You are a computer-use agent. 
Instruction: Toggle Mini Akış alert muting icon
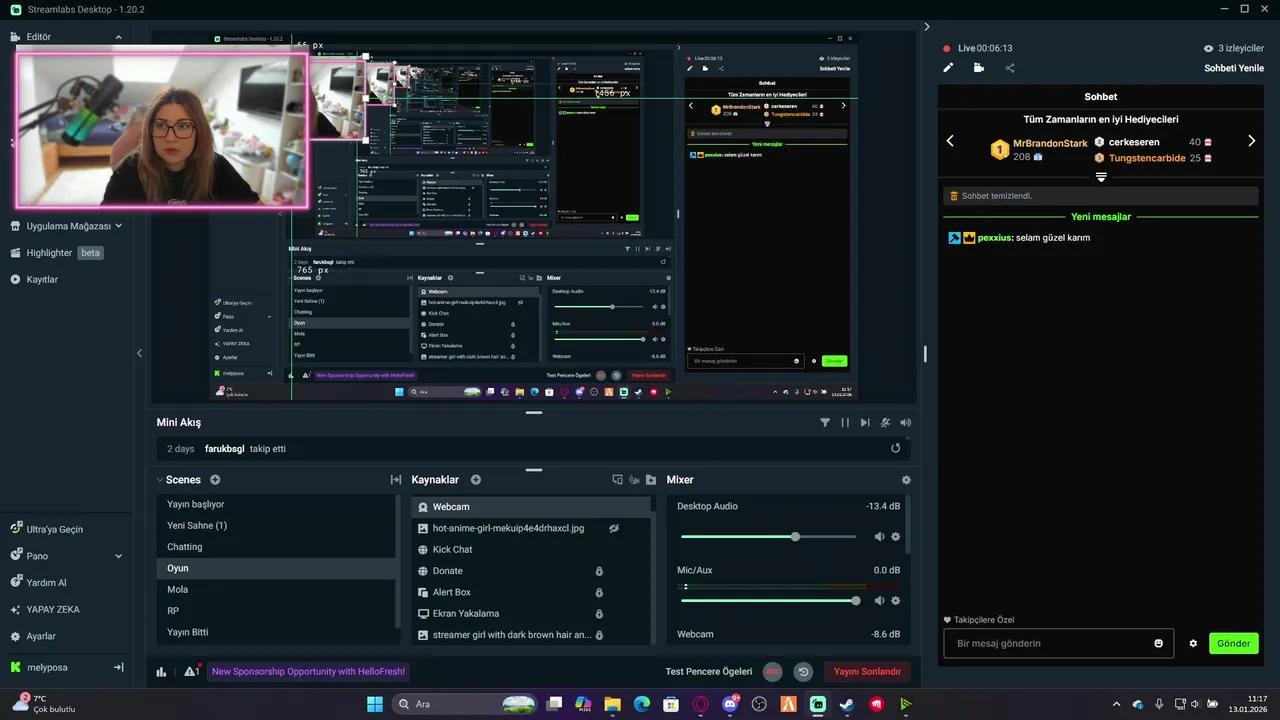point(885,423)
